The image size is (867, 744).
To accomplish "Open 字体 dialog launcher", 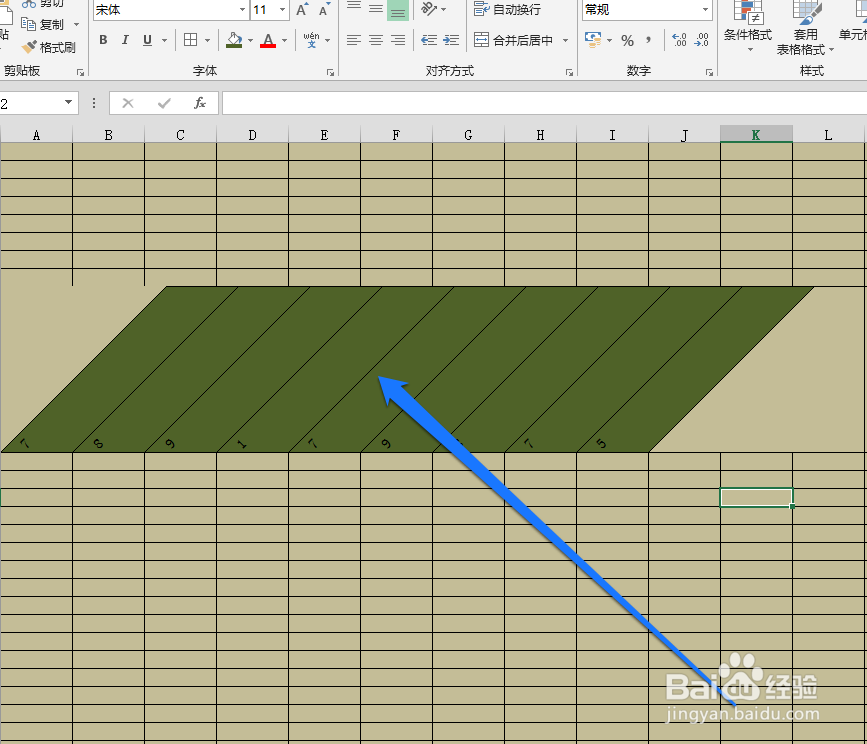I will click(330, 72).
